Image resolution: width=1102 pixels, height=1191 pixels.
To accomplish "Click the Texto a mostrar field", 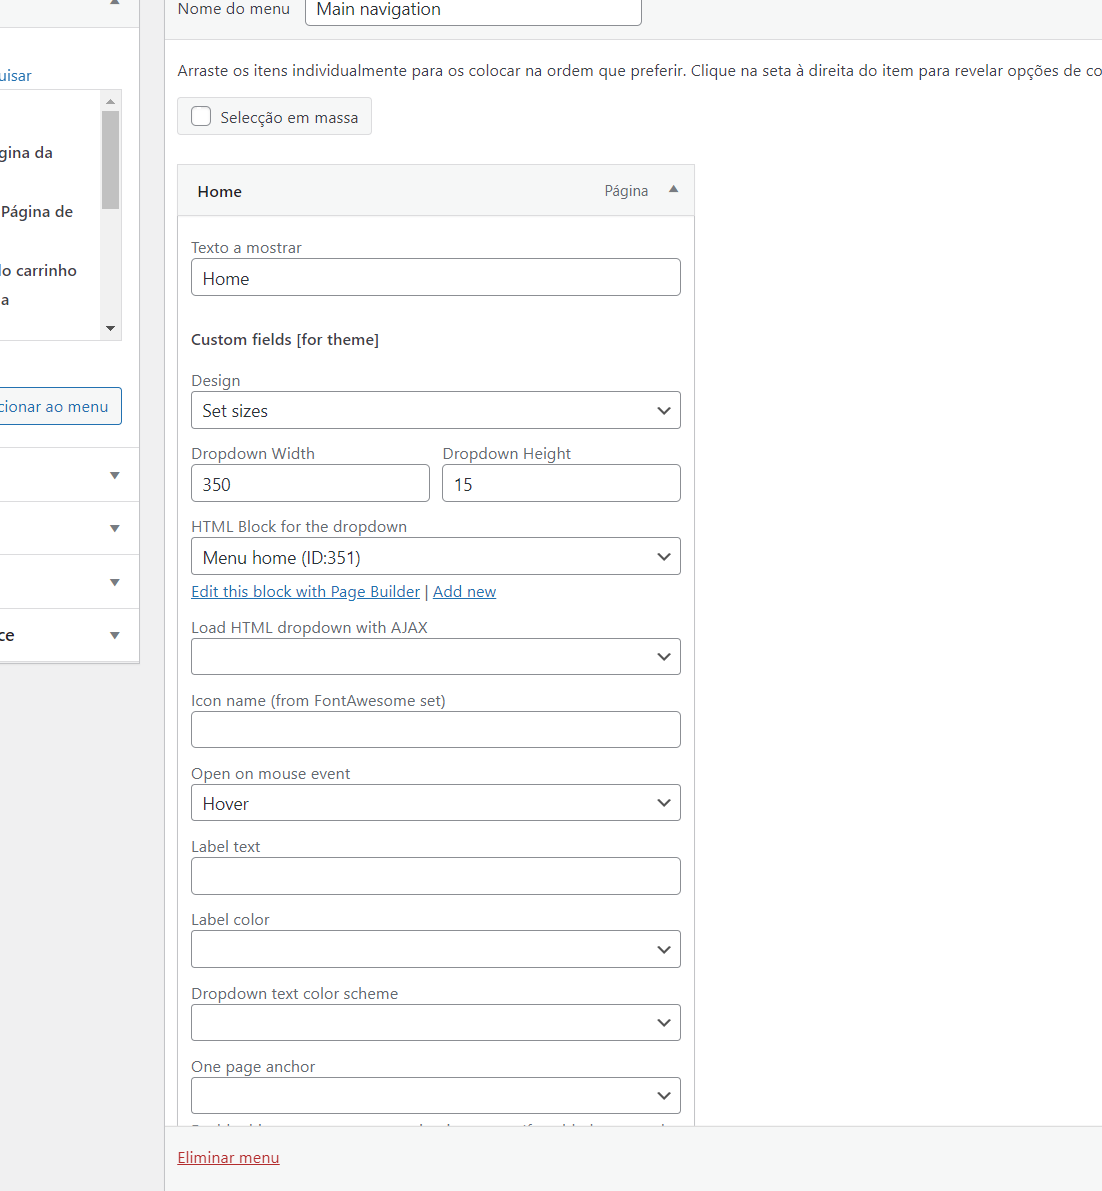I will point(435,278).
